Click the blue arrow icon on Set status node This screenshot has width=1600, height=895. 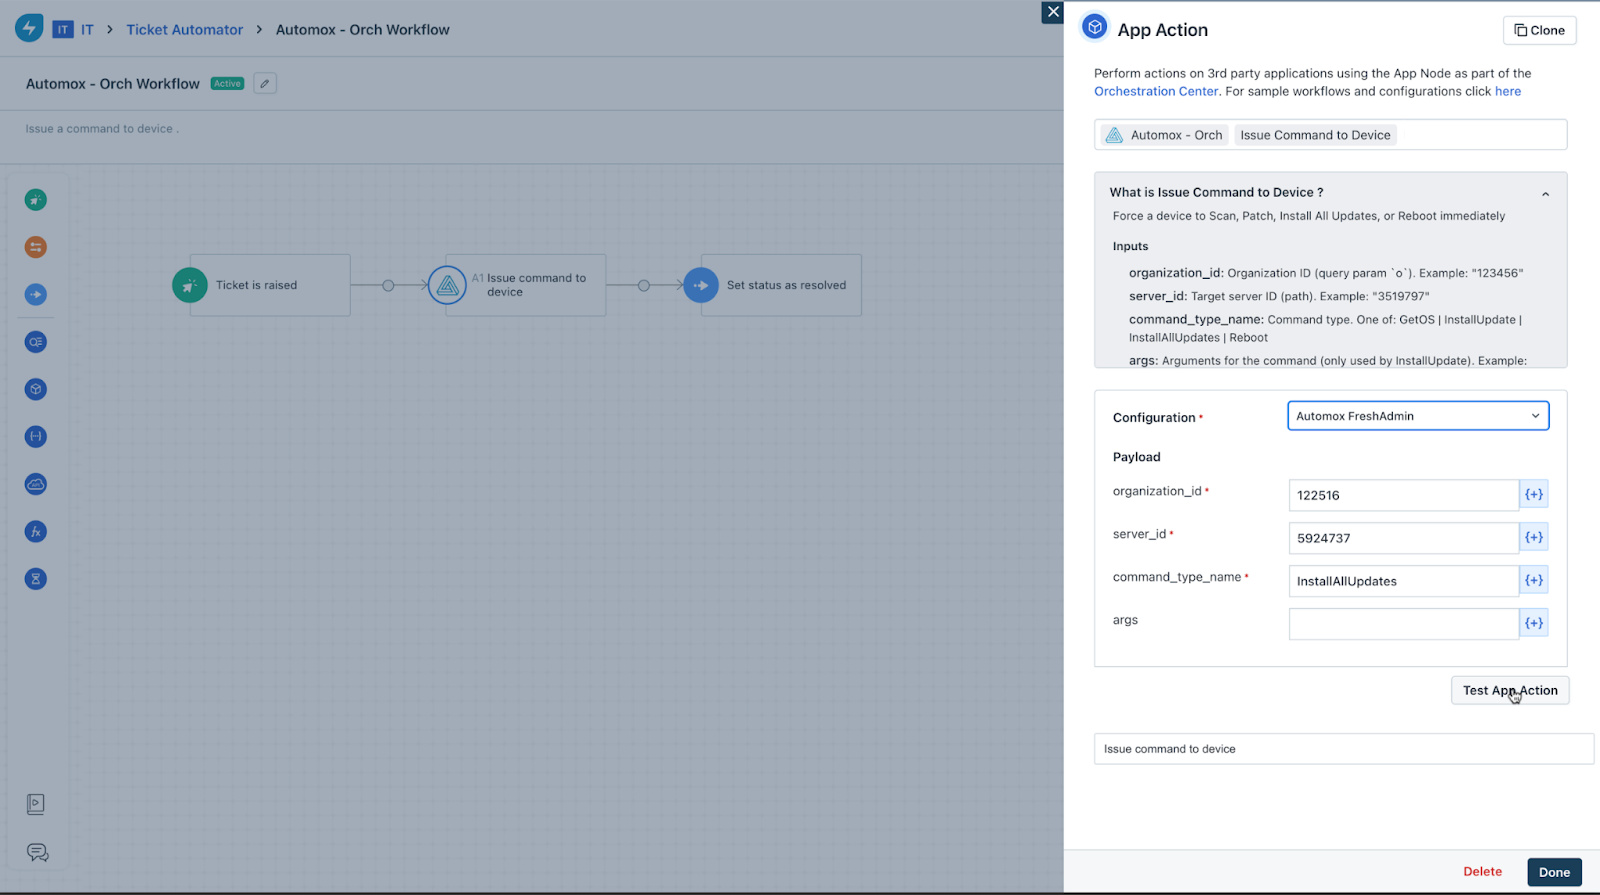coord(701,285)
